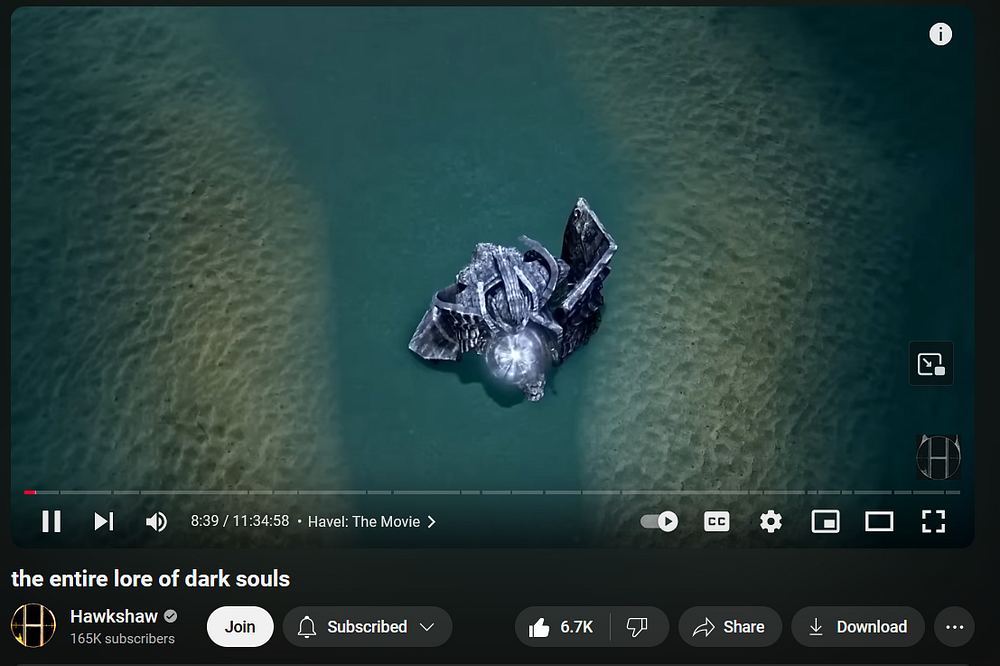
Task: Click the 8:39 / 11:34:58 time display
Action: click(240, 521)
